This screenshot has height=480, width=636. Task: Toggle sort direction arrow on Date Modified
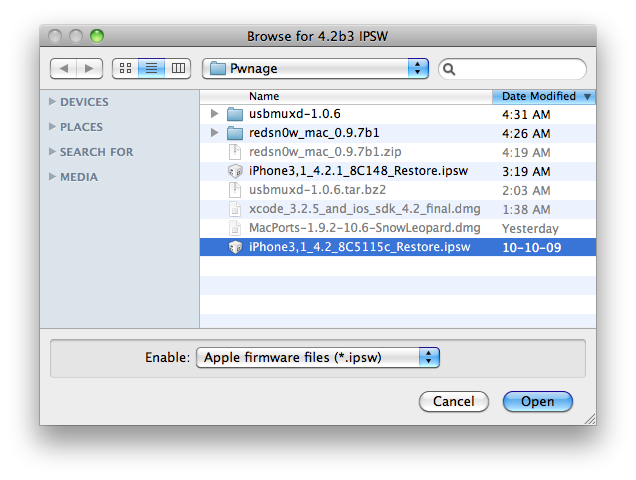(x=587, y=97)
